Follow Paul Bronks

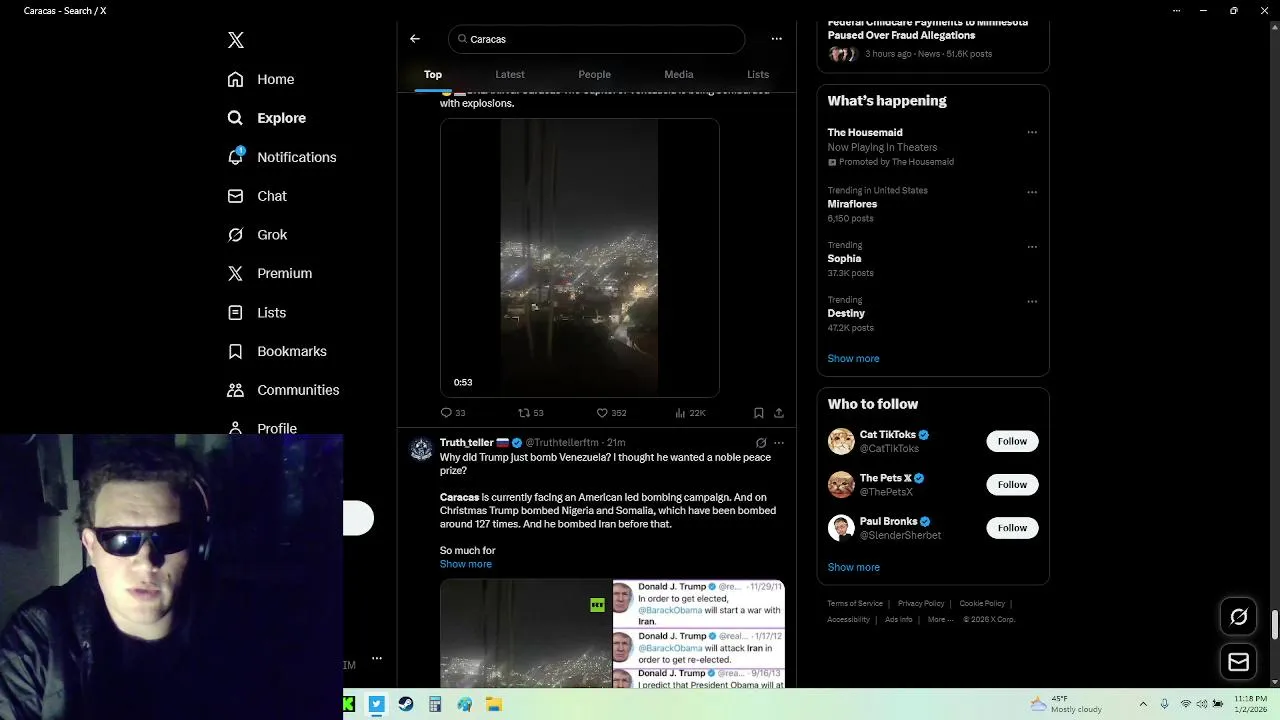tap(1012, 528)
